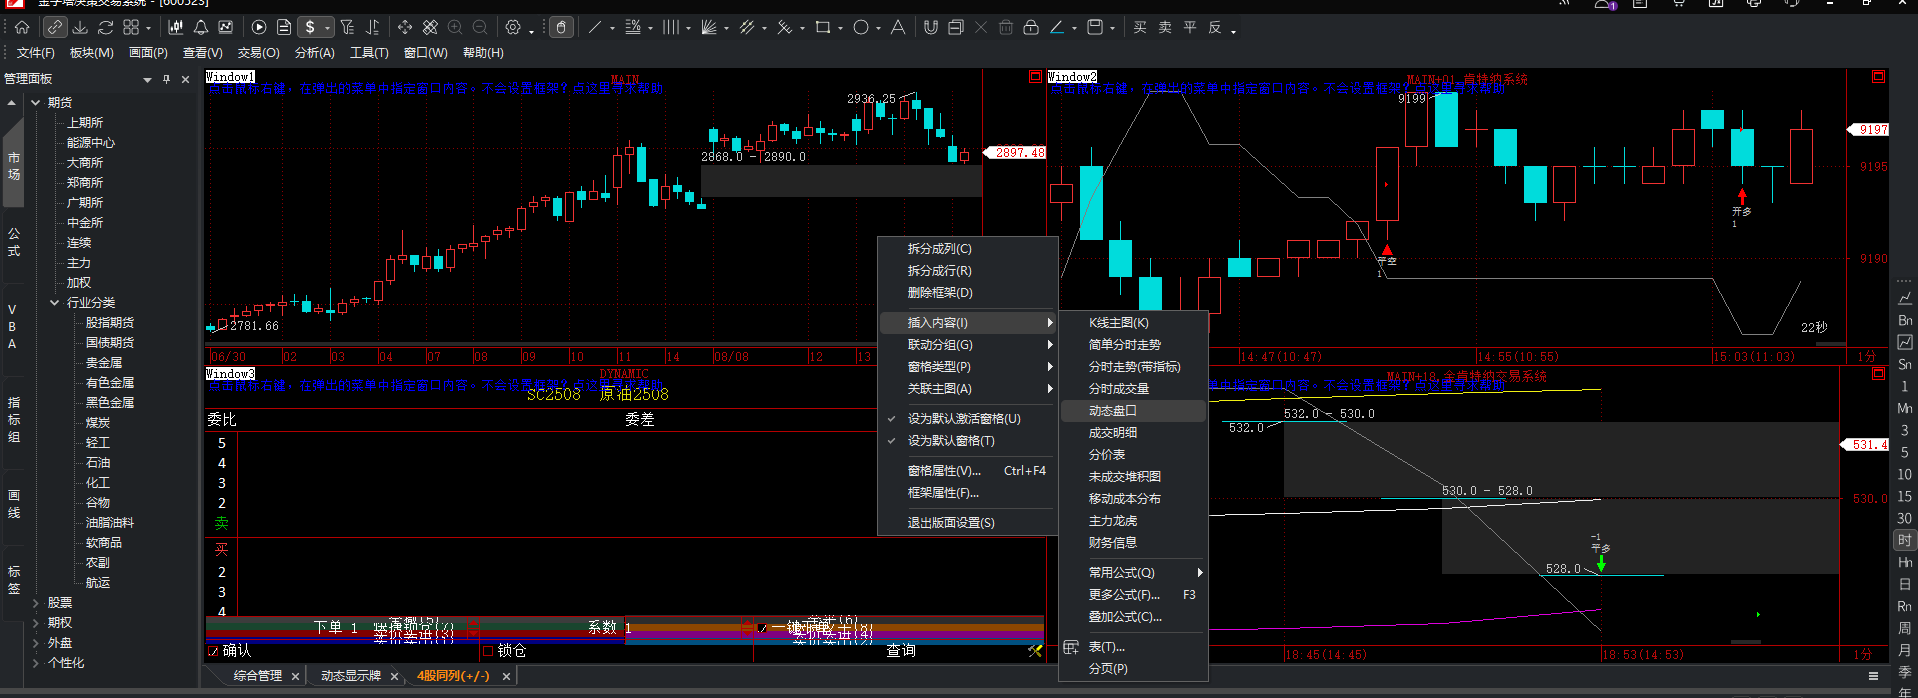Select the text annotation tool (A)
Image resolution: width=1918 pixels, height=698 pixels.
click(898, 27)
